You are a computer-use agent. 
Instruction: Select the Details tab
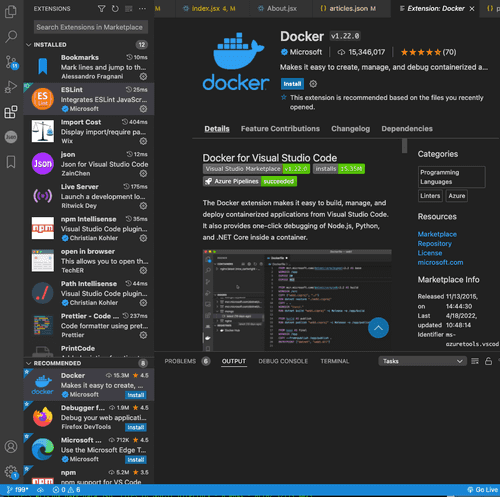[x=217, y=129]
